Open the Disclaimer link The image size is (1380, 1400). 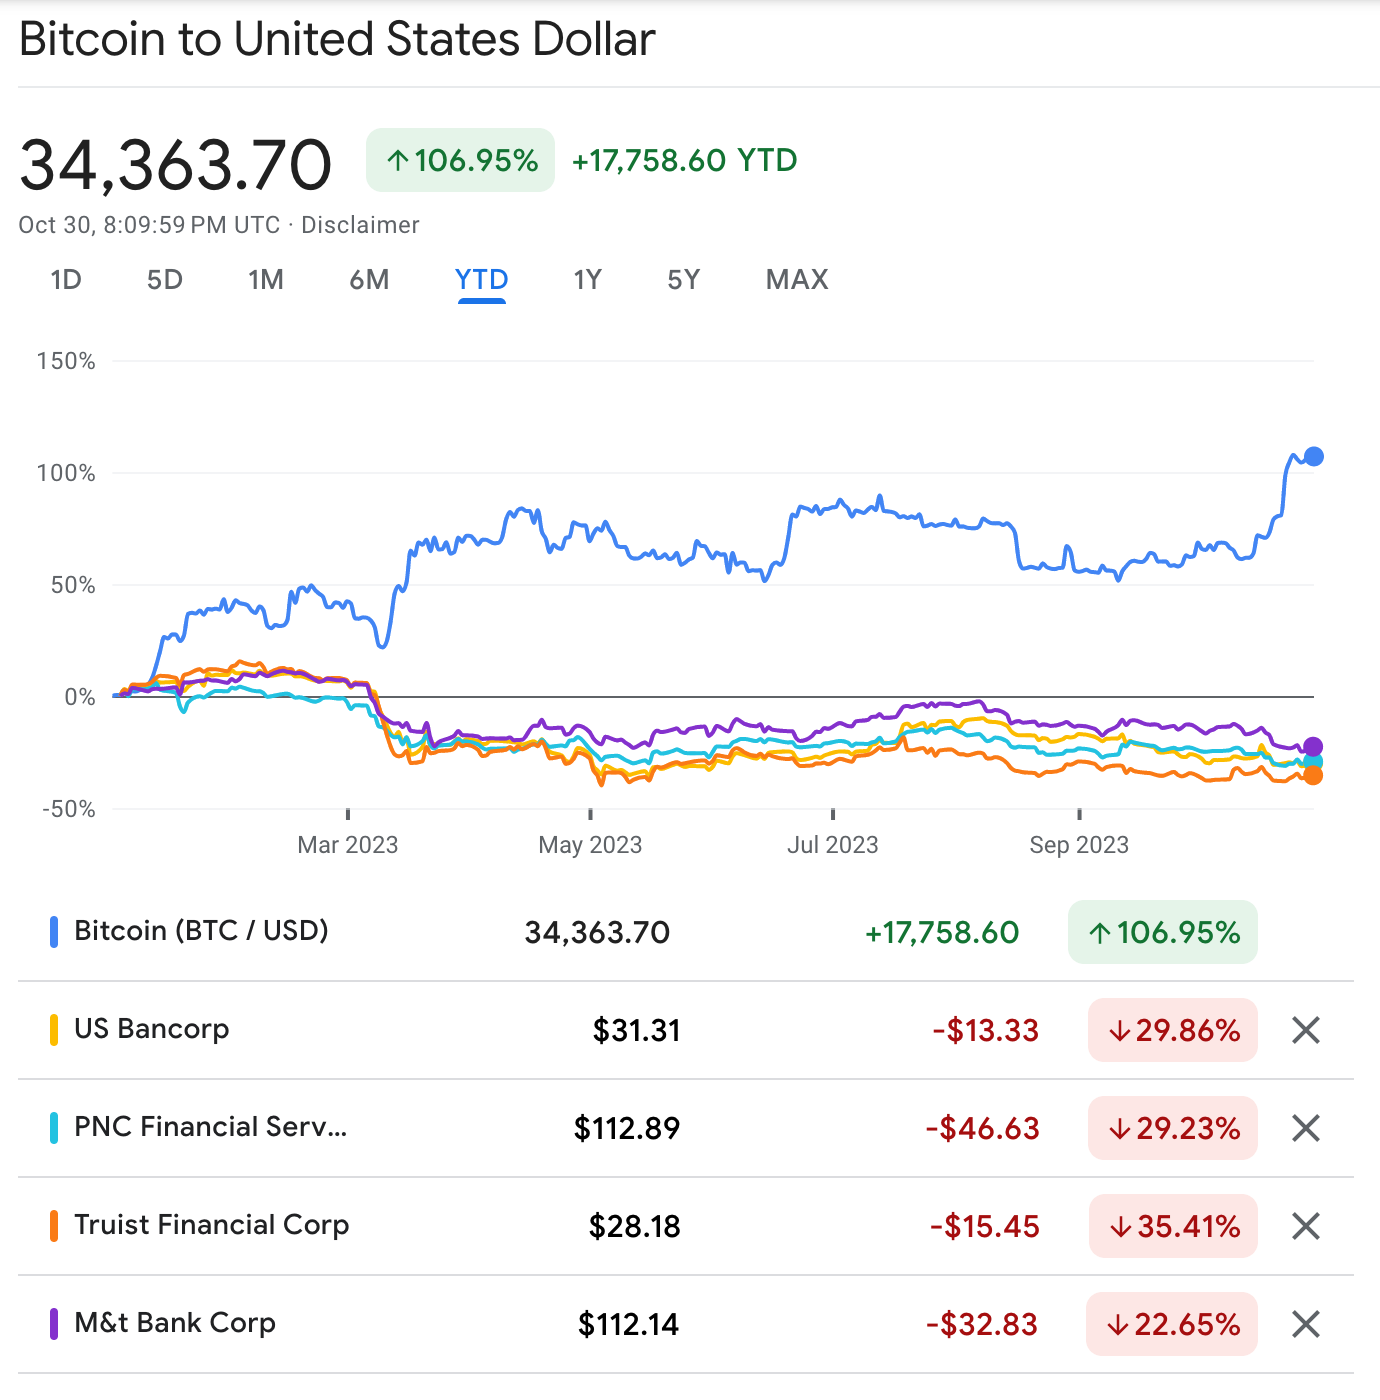[360, 225]
